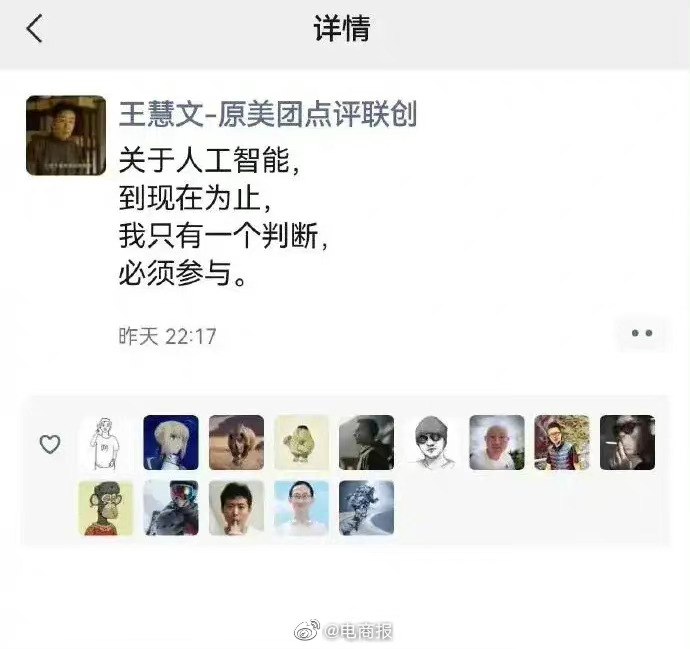Tap the heart like icon
The height and width of the screenshot is (649, 690).
click(x=50, y=444)
